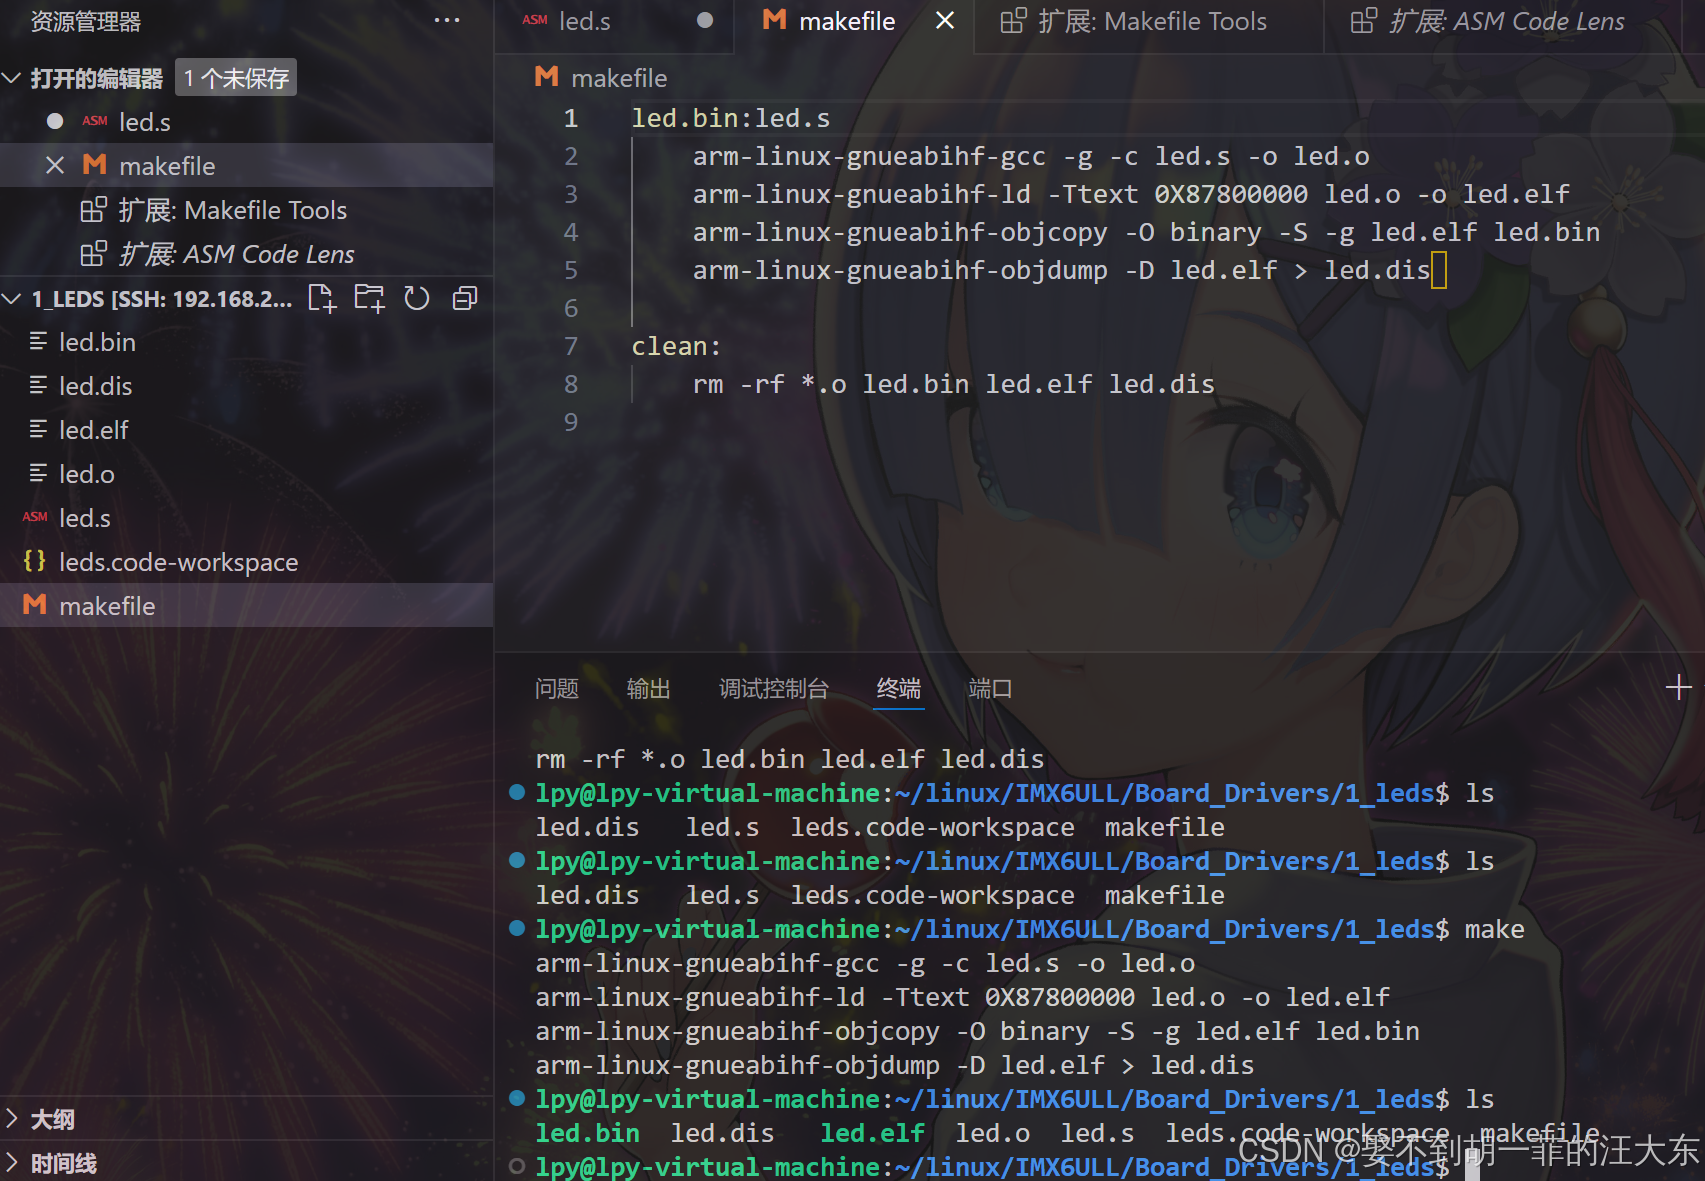Viewport: 1705px width, 1181px height.
Task: Select the 终端 terminal panel tab
Action: (899, 688)
